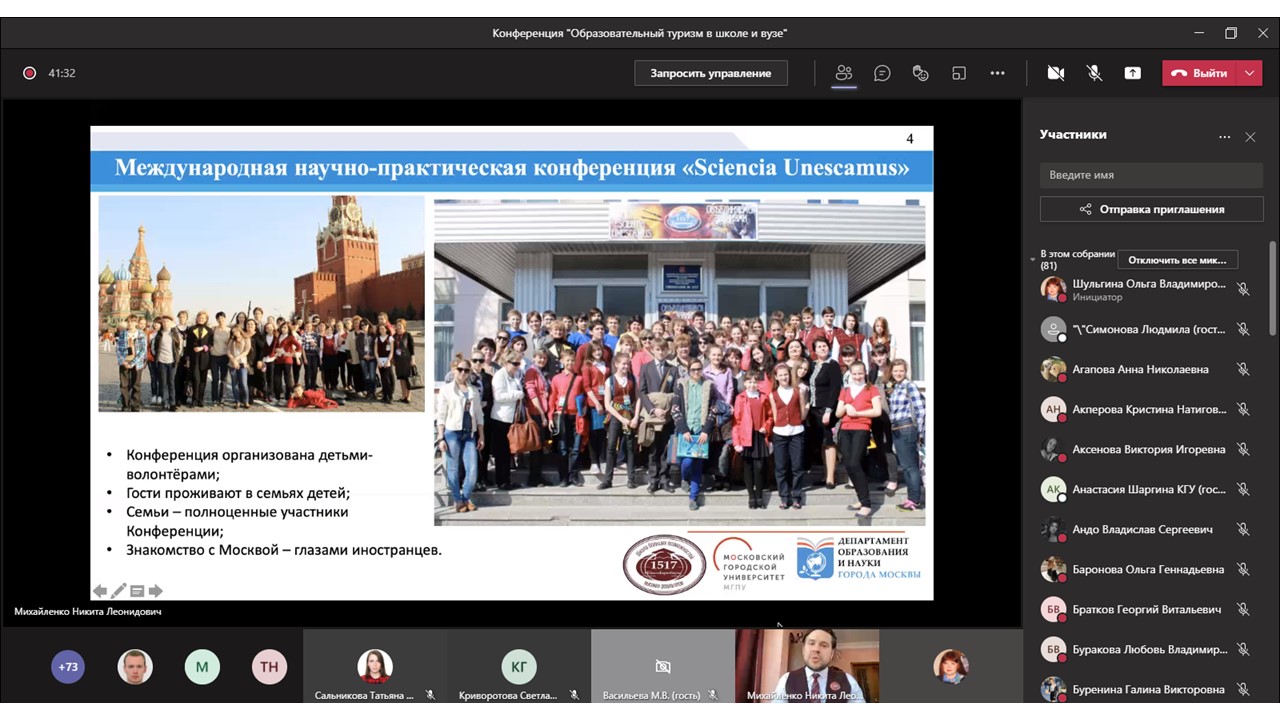
Task: Advance to the next slide arrow
Action: tap(156, 591)
